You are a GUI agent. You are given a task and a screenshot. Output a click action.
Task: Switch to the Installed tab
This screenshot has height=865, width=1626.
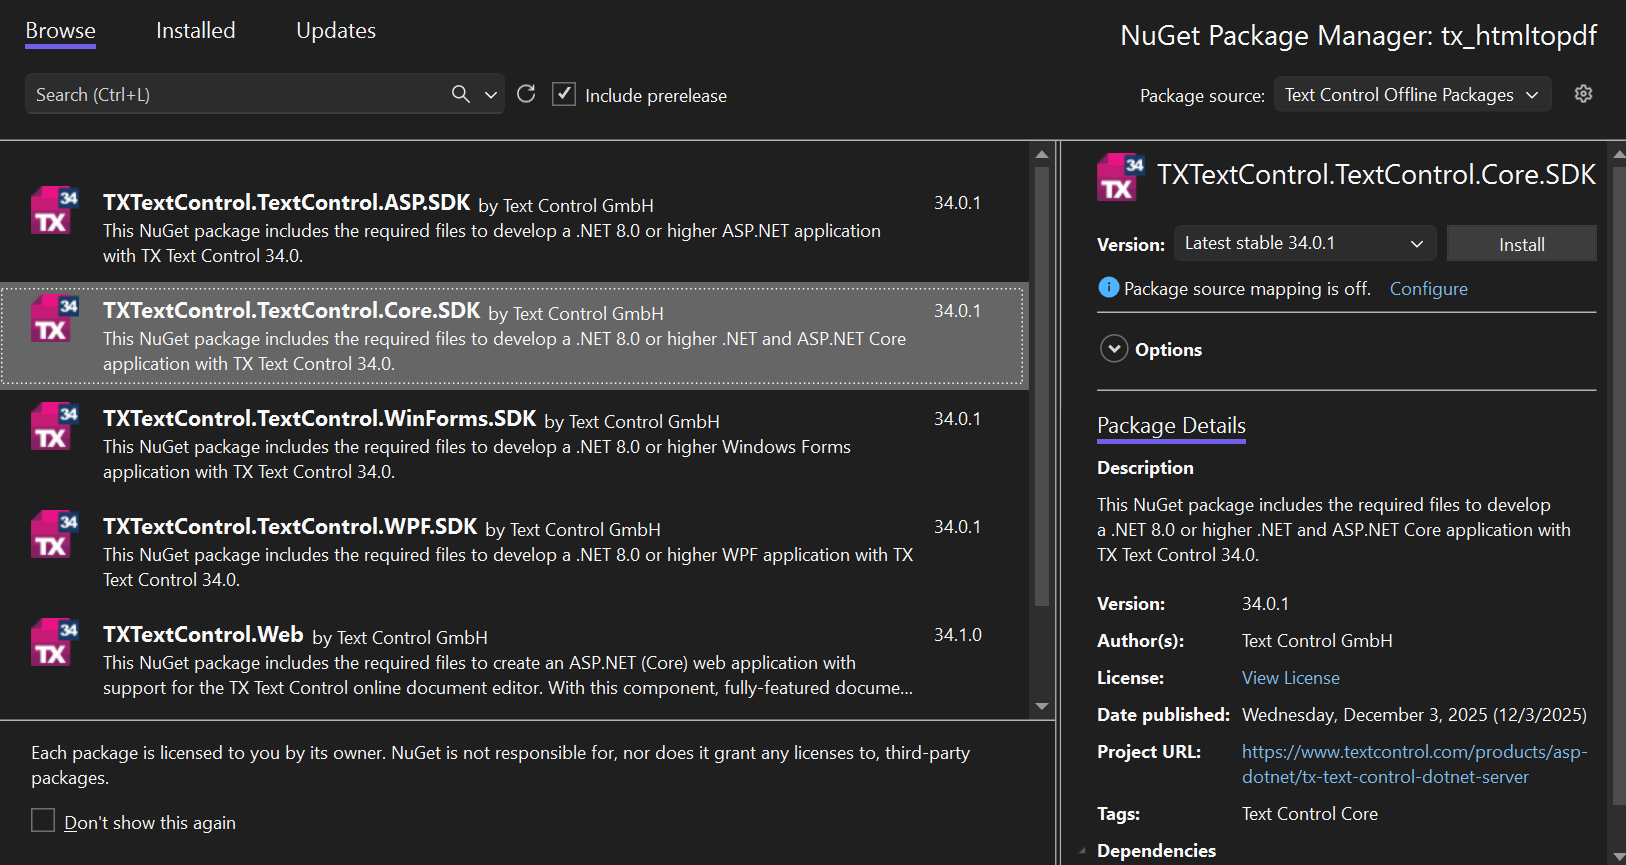click(195, 31)
